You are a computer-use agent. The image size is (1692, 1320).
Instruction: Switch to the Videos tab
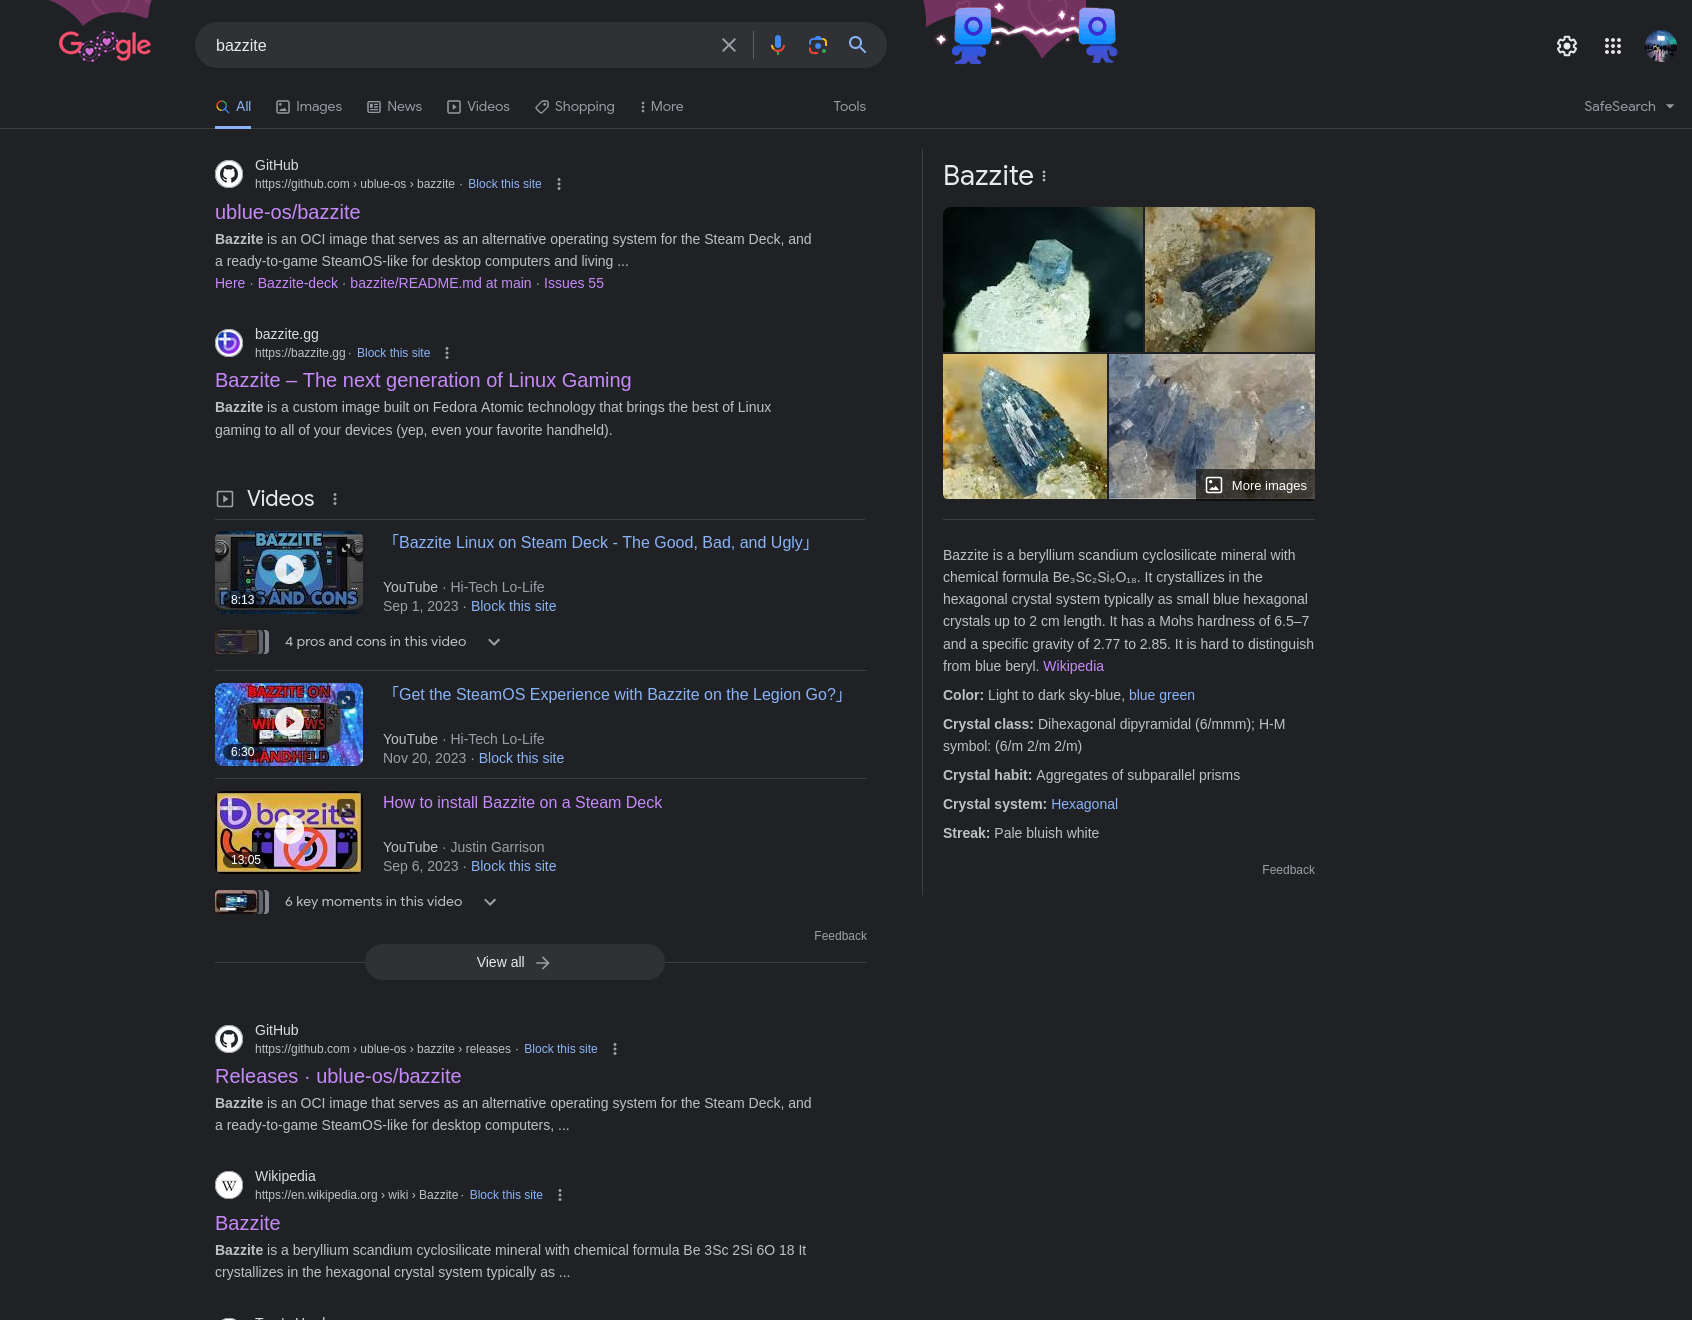[x=478, y=106]
